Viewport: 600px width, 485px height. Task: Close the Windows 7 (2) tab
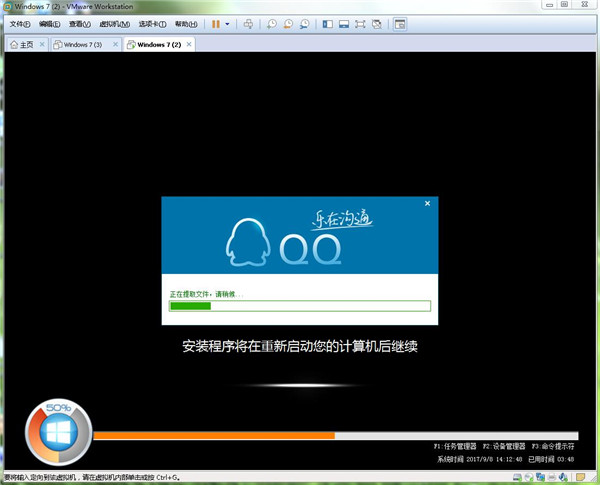tap(189, 44)
